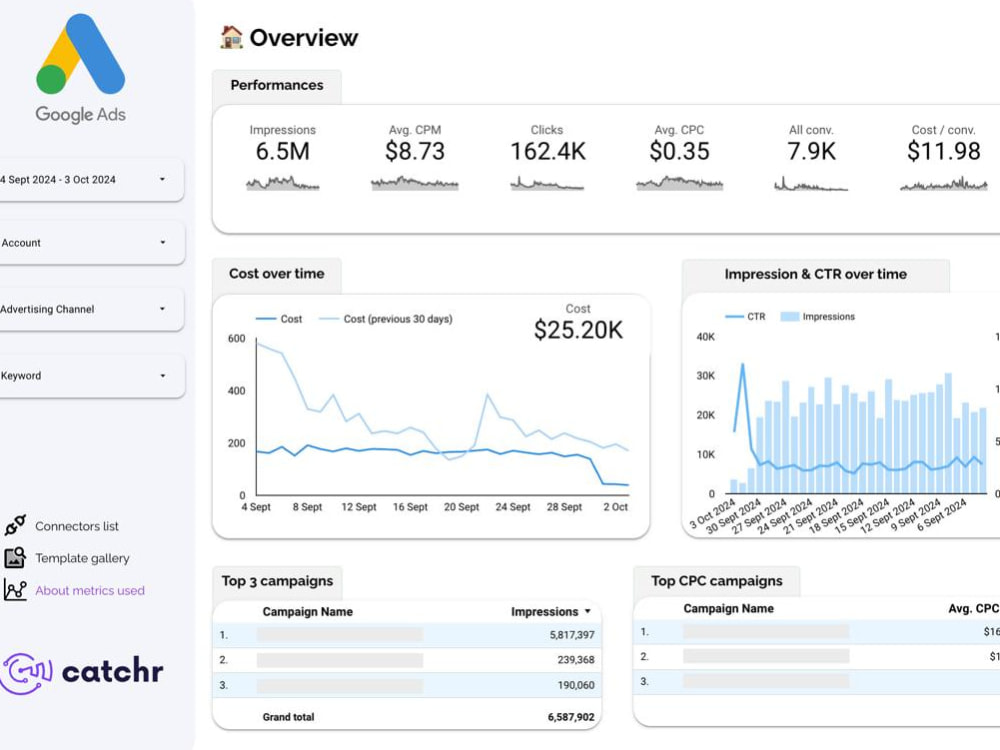1000x750 pixels.
Task: Click the Avg. CPC $0.35 value
Action: [679, 151]
